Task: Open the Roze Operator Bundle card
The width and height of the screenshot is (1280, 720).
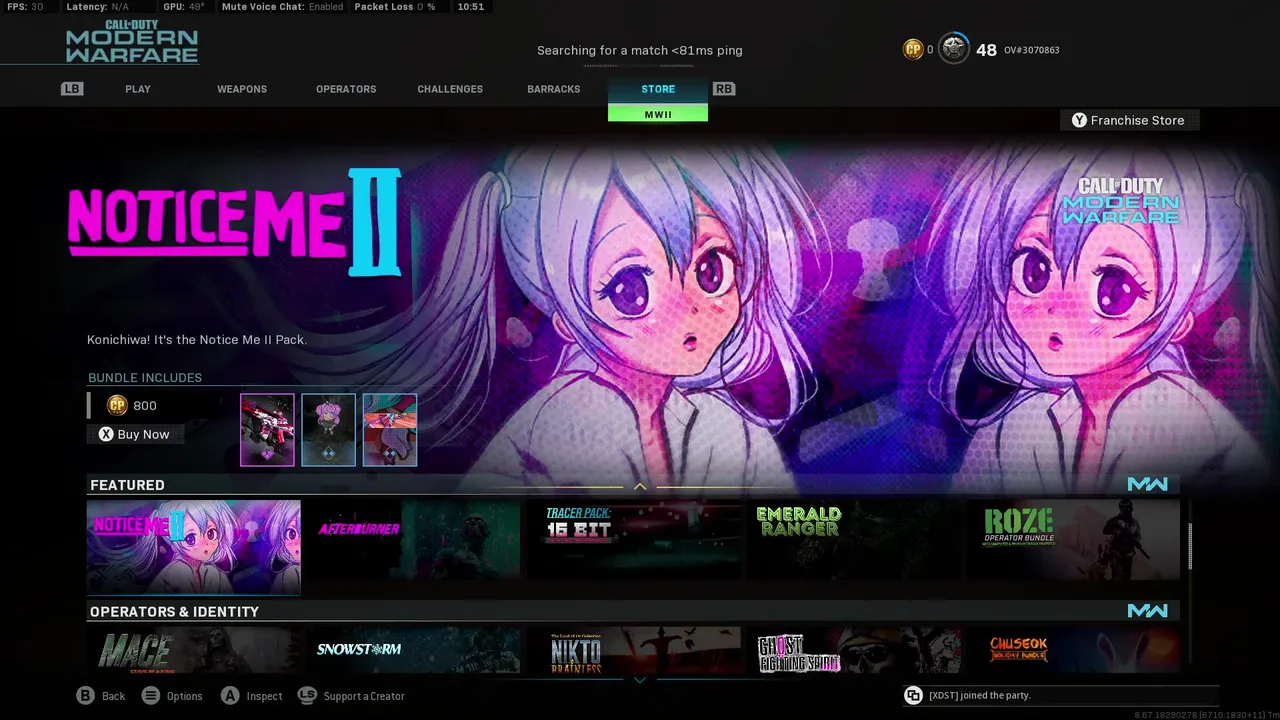Action: point(1074,540)
